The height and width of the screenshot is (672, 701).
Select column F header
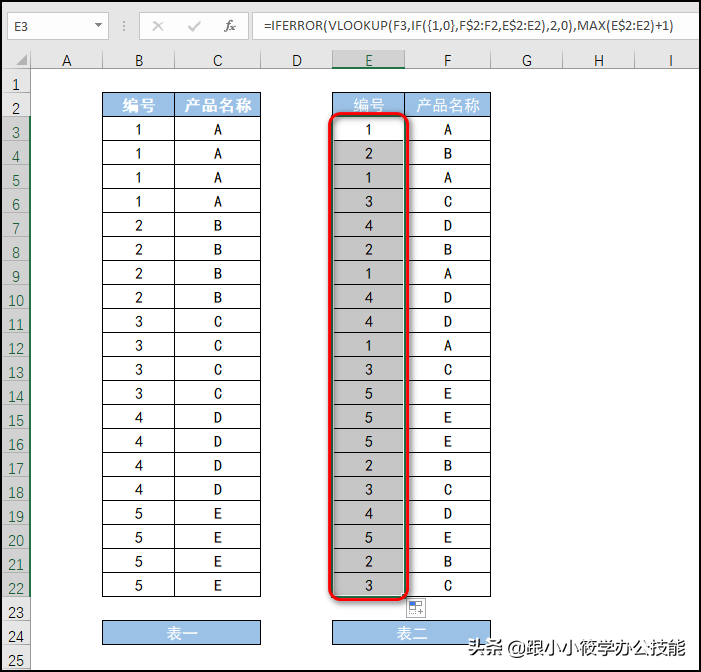(x=448, y=60)
